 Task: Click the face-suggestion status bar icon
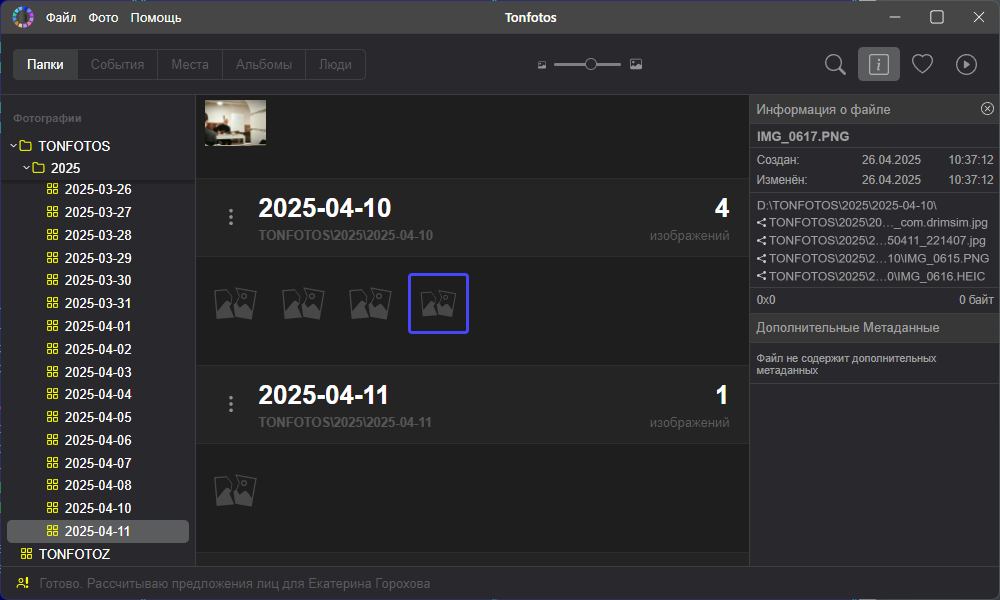pyautogui.click(x=23, y=583)
